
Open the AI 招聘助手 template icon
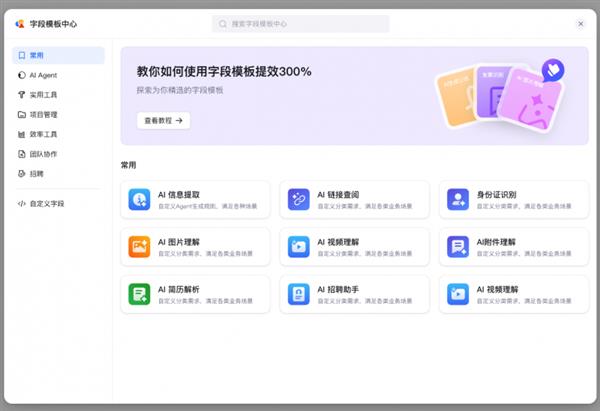tap(298, 294)
